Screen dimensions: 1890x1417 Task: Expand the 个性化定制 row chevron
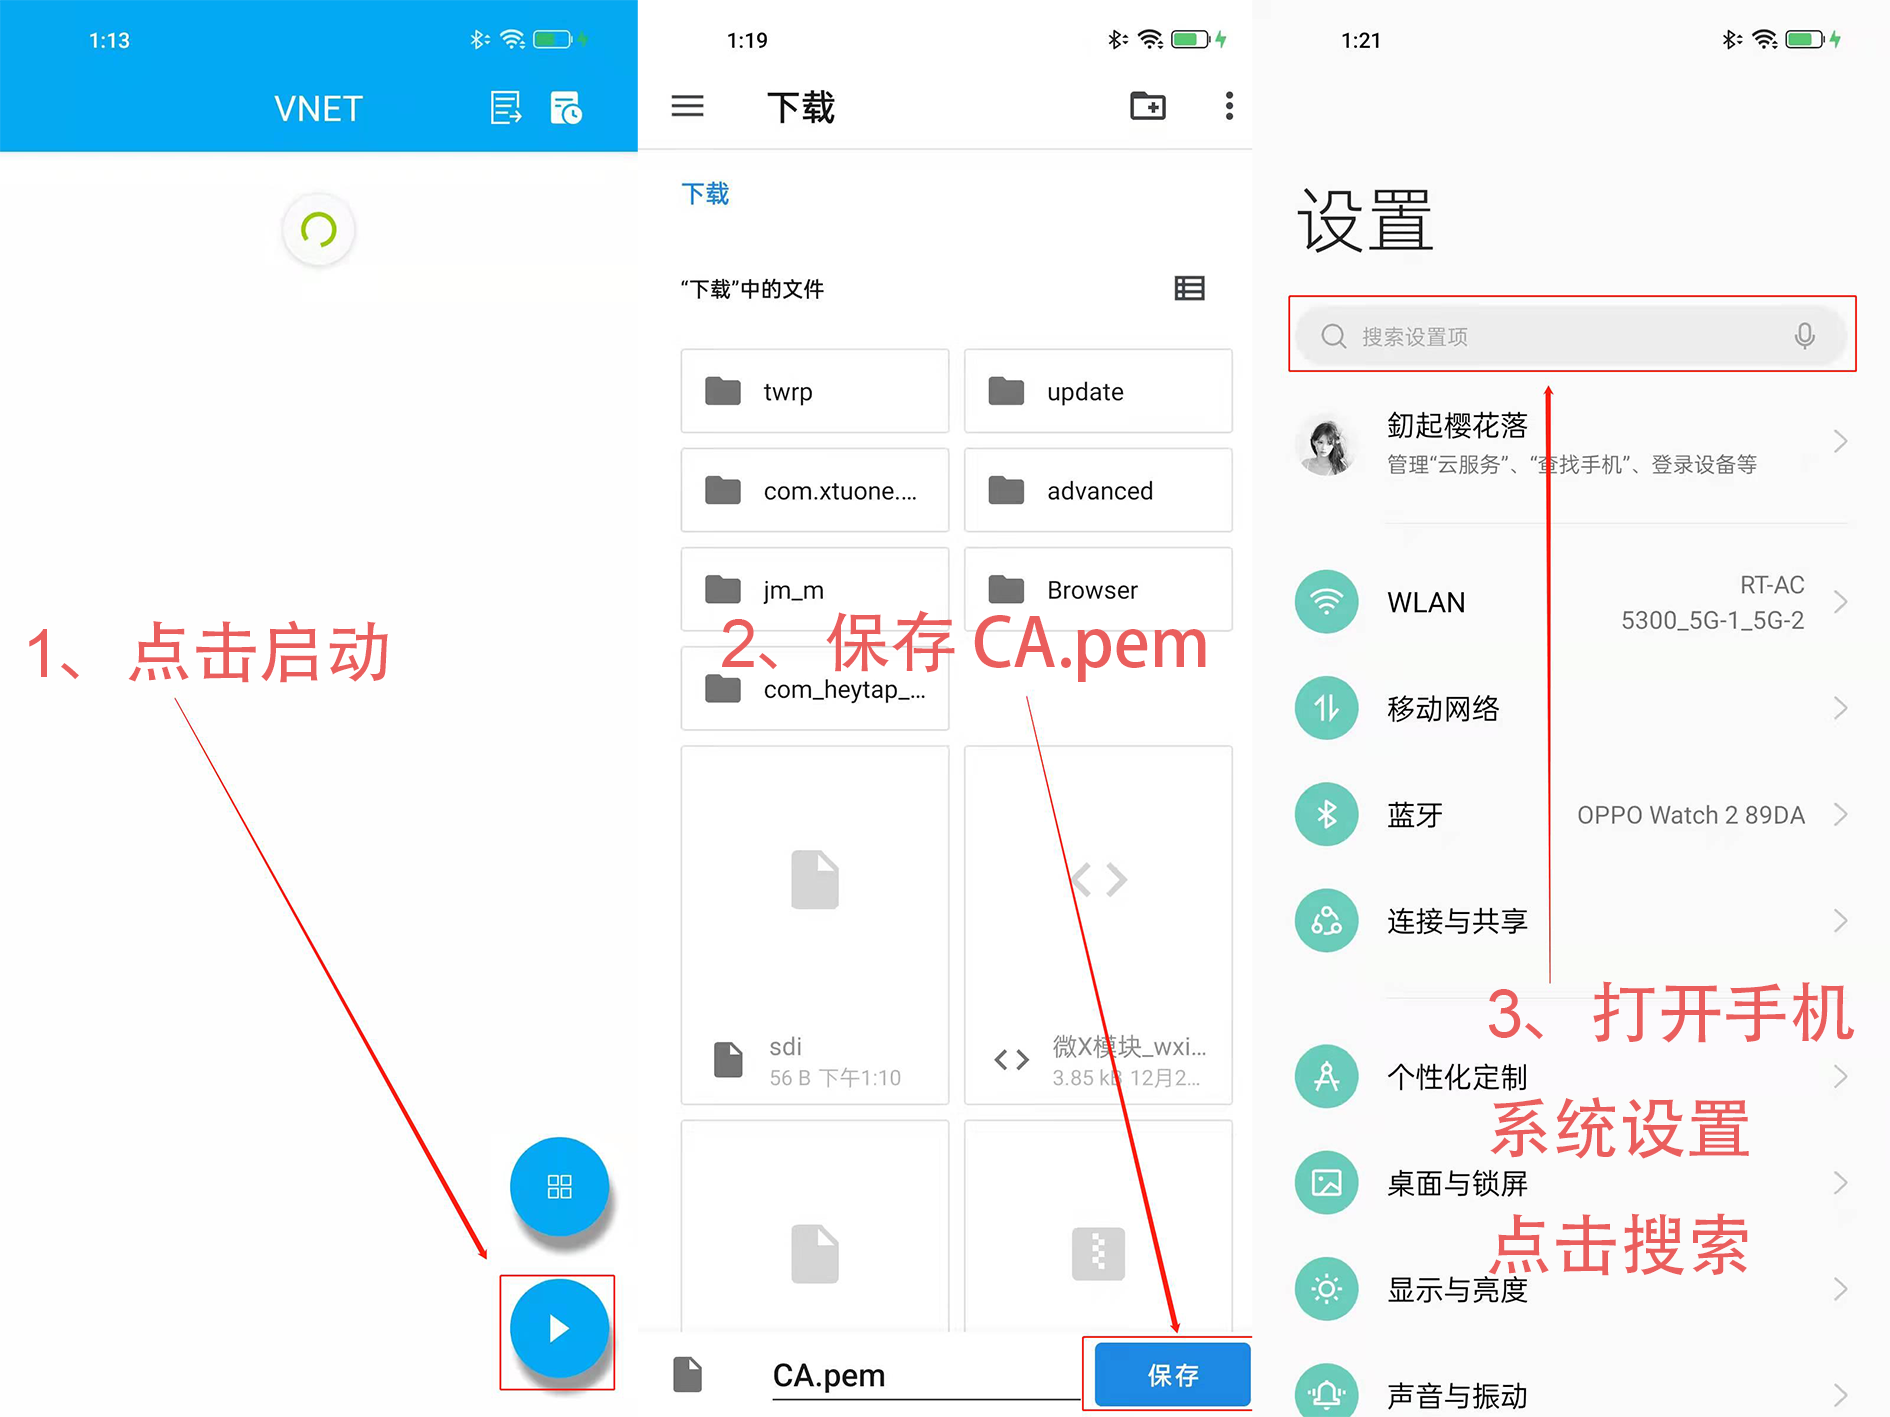point(1840,1076)
